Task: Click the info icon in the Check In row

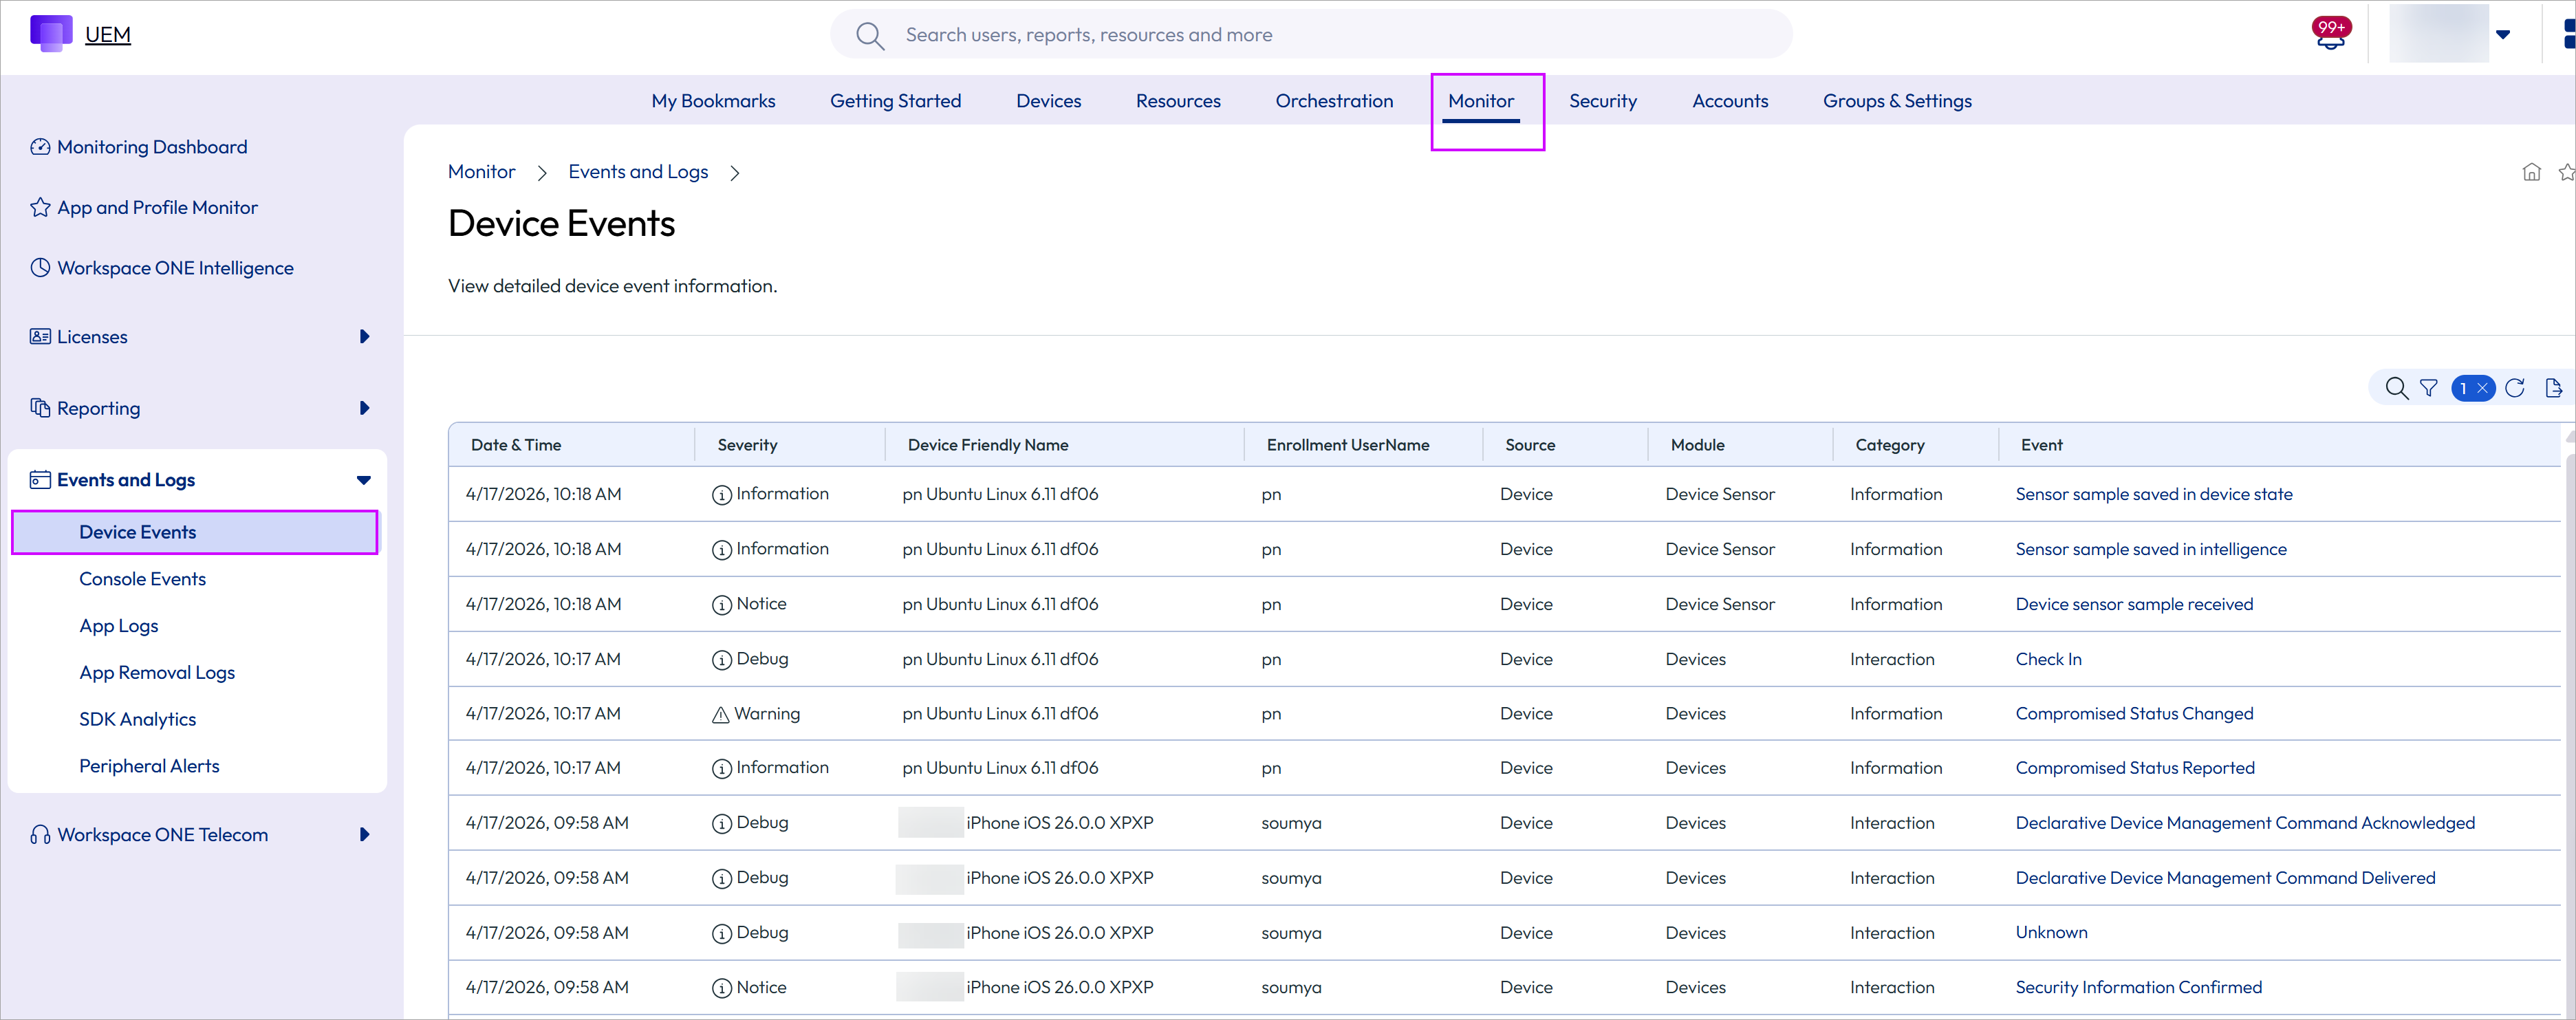Action: click(721, 660)
